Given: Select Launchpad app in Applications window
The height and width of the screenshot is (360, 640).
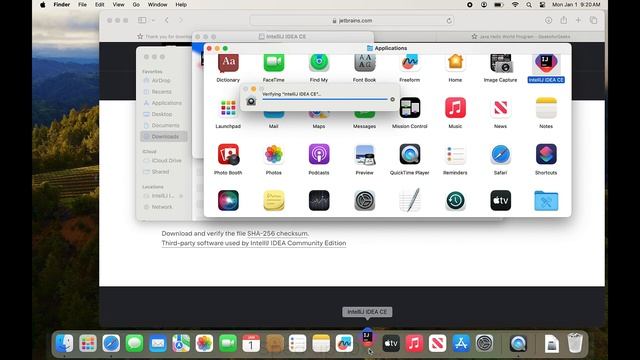Looking at the screenshot, I should pos(228,109).
